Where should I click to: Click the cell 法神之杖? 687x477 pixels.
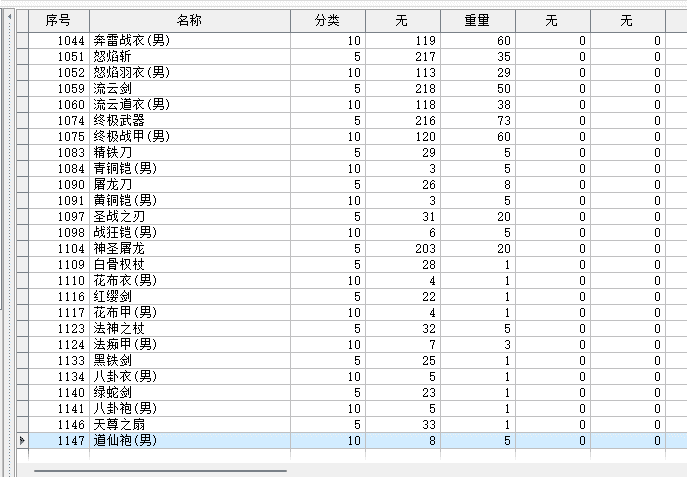tap(190, 329)
